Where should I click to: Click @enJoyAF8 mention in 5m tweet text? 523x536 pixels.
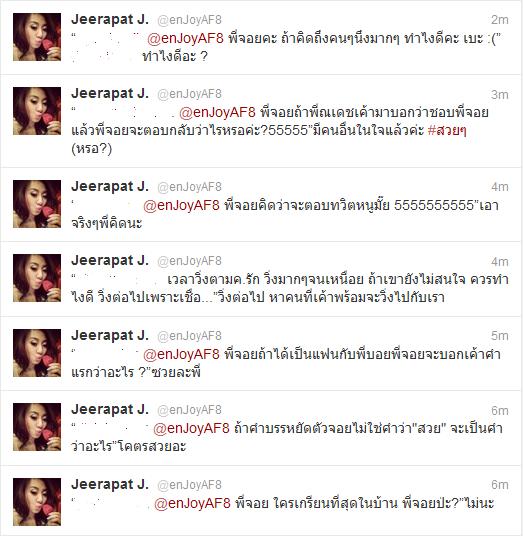point(181,354)
